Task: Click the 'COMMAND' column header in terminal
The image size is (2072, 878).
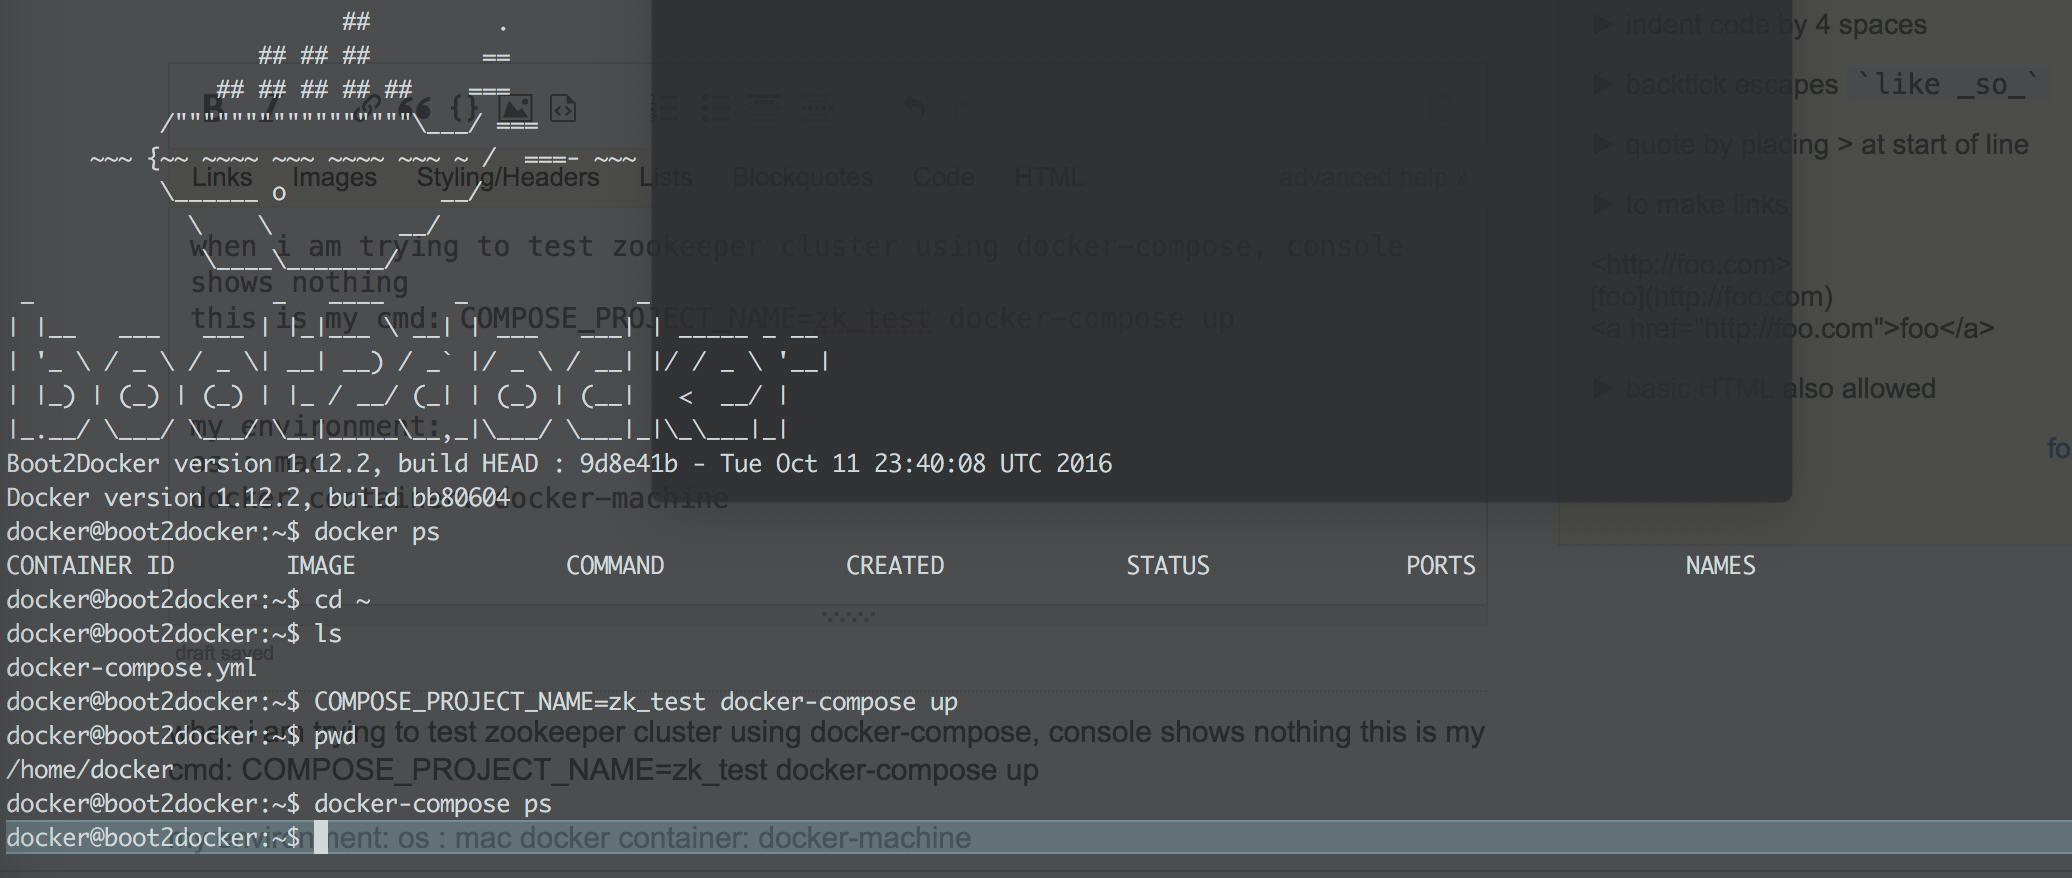Action: tap(615, 566)
